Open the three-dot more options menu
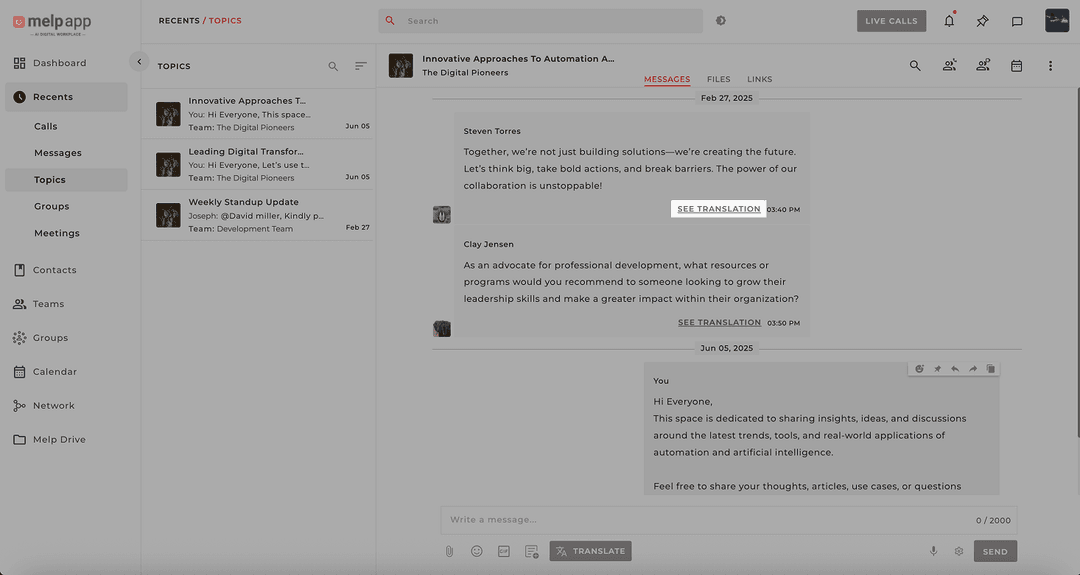This screenshot has height=575, width=1080. [x=1050, y=66]
